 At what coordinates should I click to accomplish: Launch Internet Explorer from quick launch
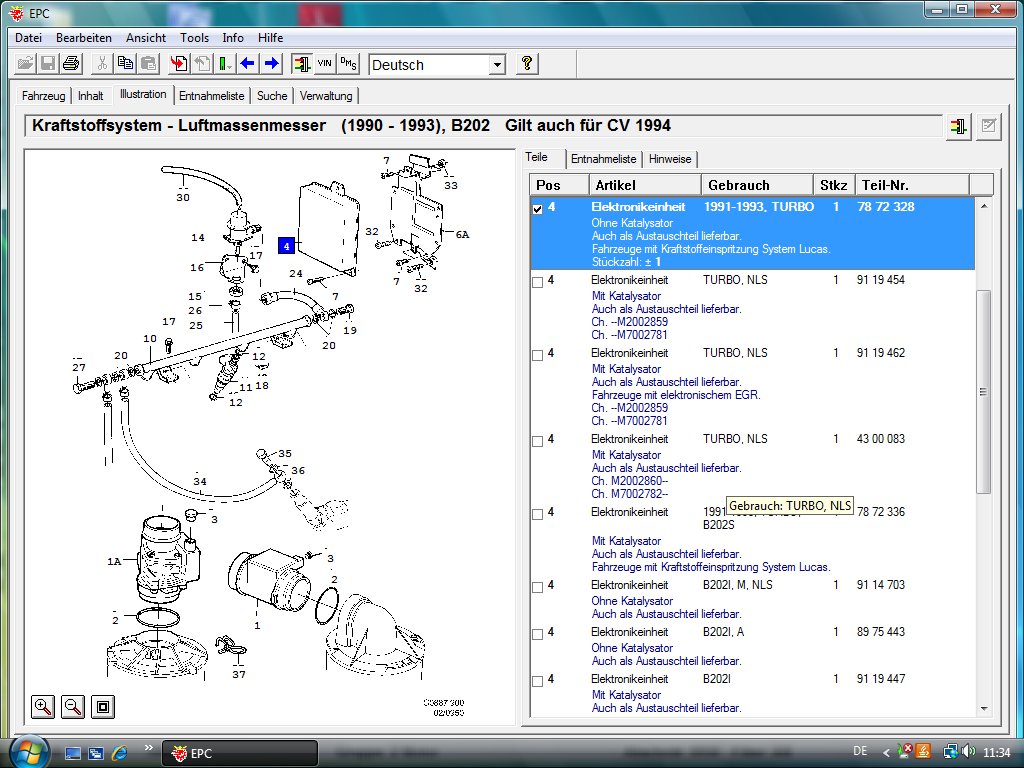(120, 753)
